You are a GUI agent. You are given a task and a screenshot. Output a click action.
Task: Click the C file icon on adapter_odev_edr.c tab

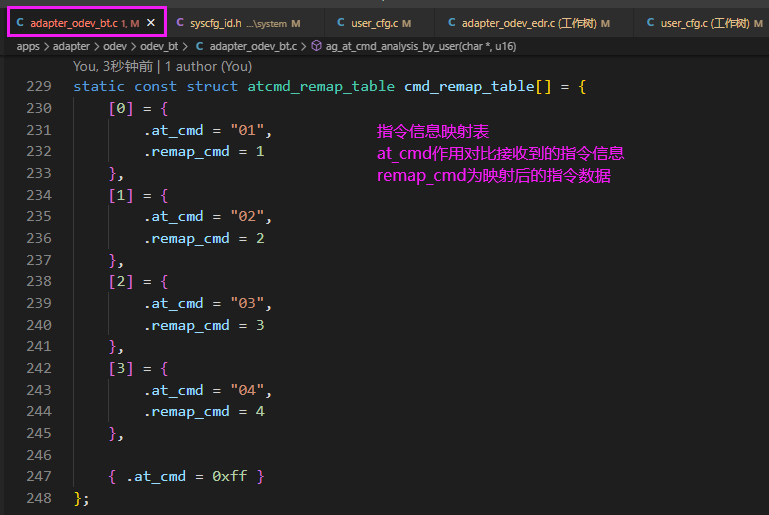pos(452,23)
